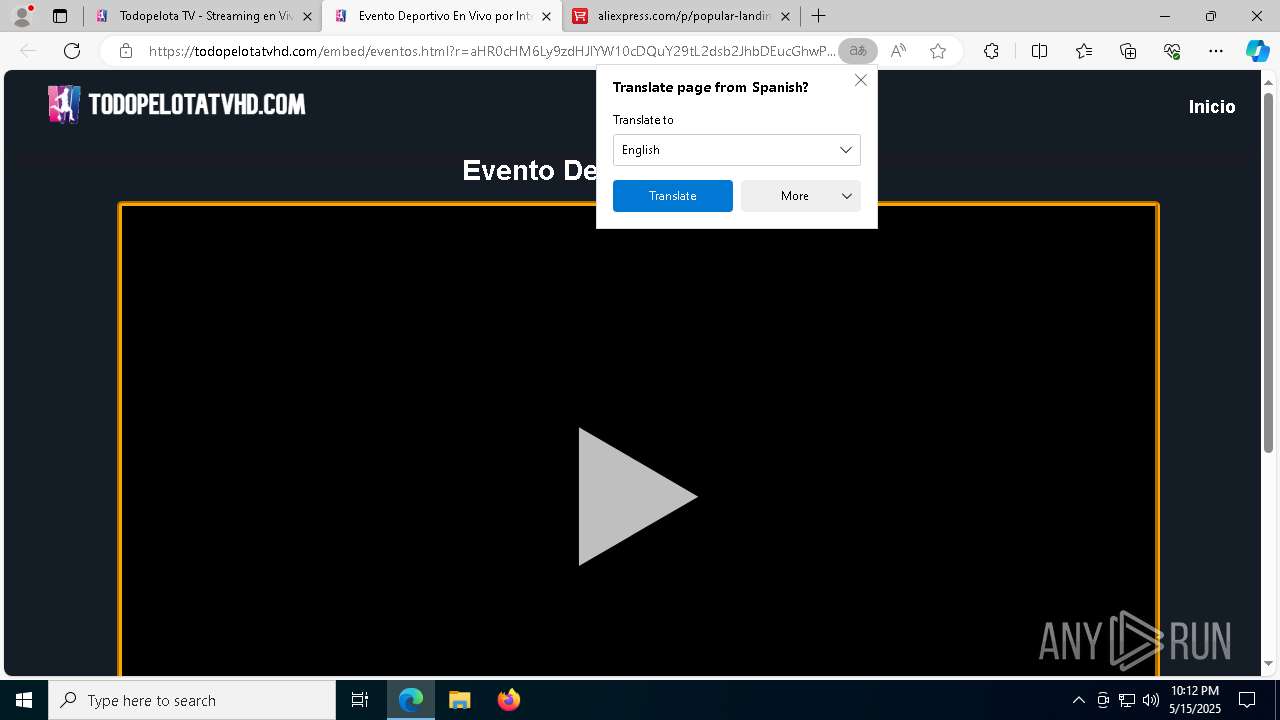Open the Windows Start menu
Viewport: 1280px width, 720px height.
pos(24,700)
